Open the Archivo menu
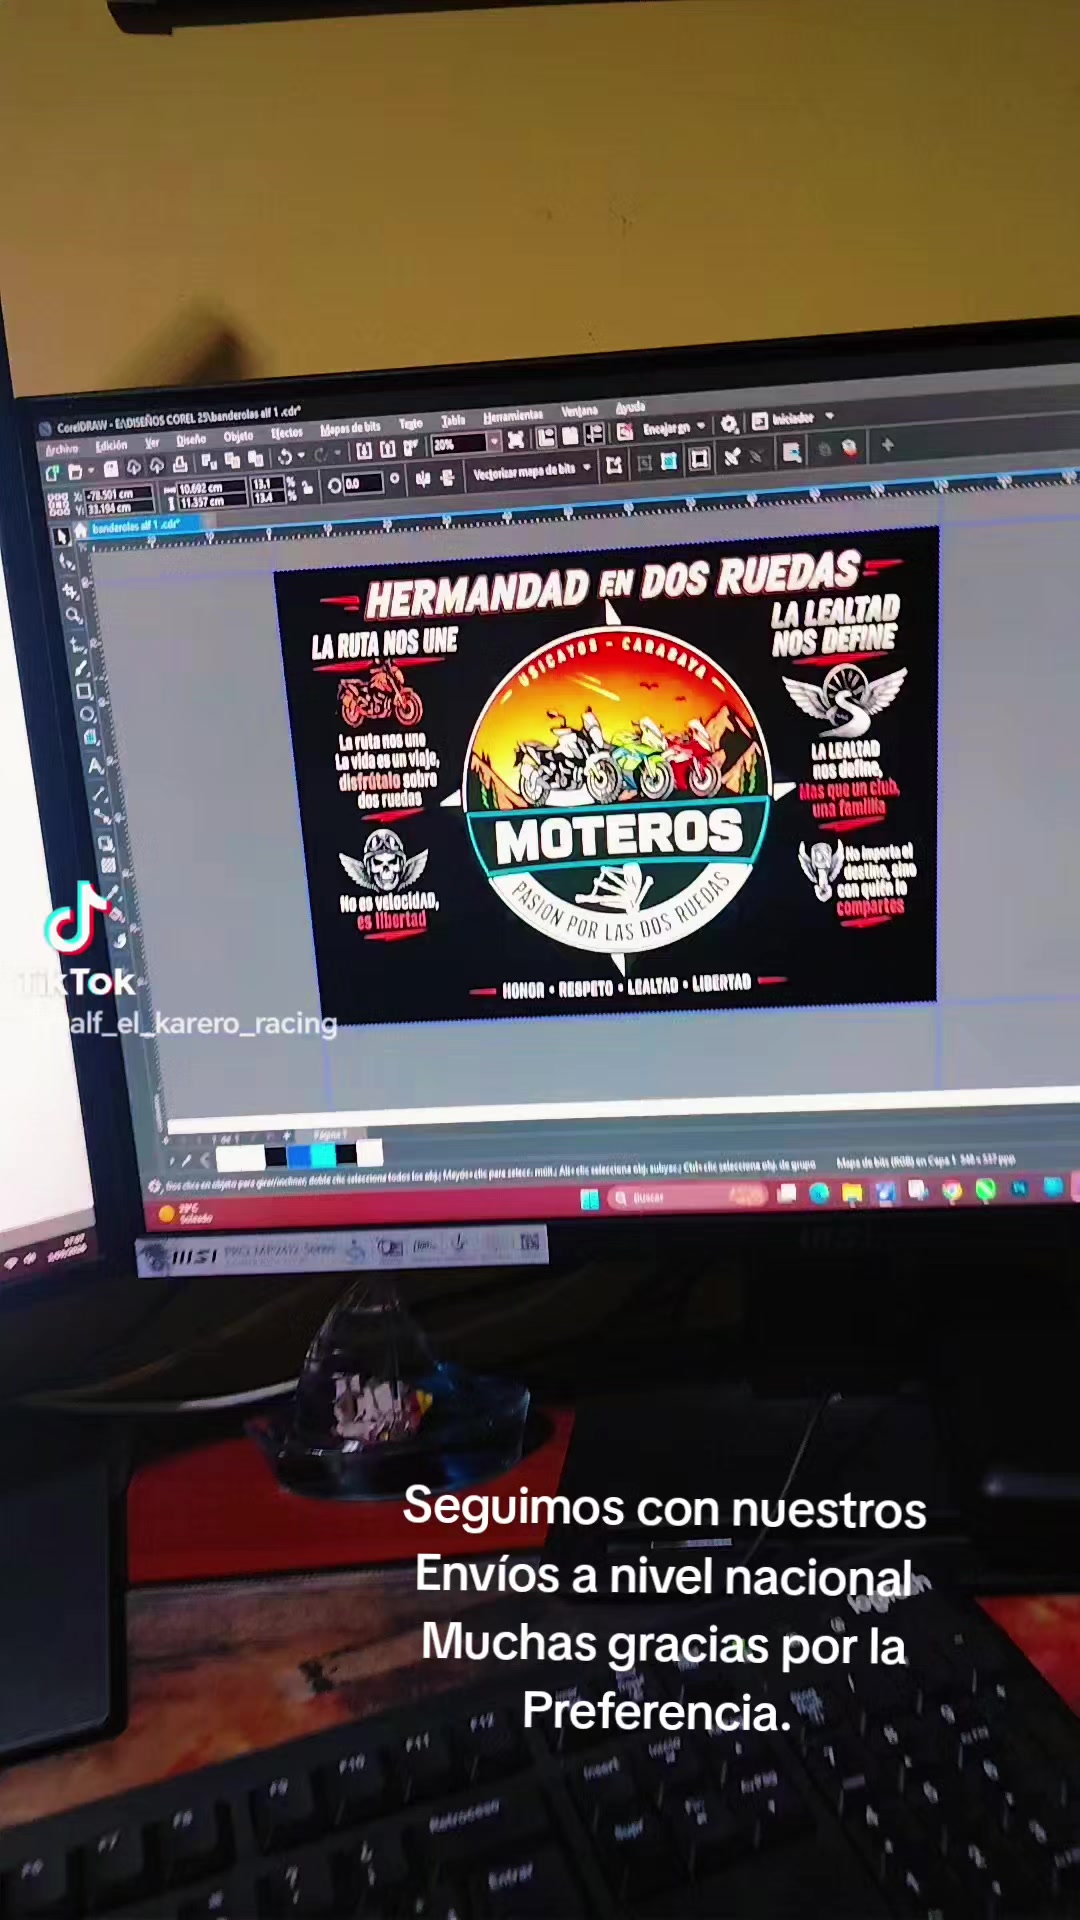The image size is (1080, 1920). click(x=62, y=449)
